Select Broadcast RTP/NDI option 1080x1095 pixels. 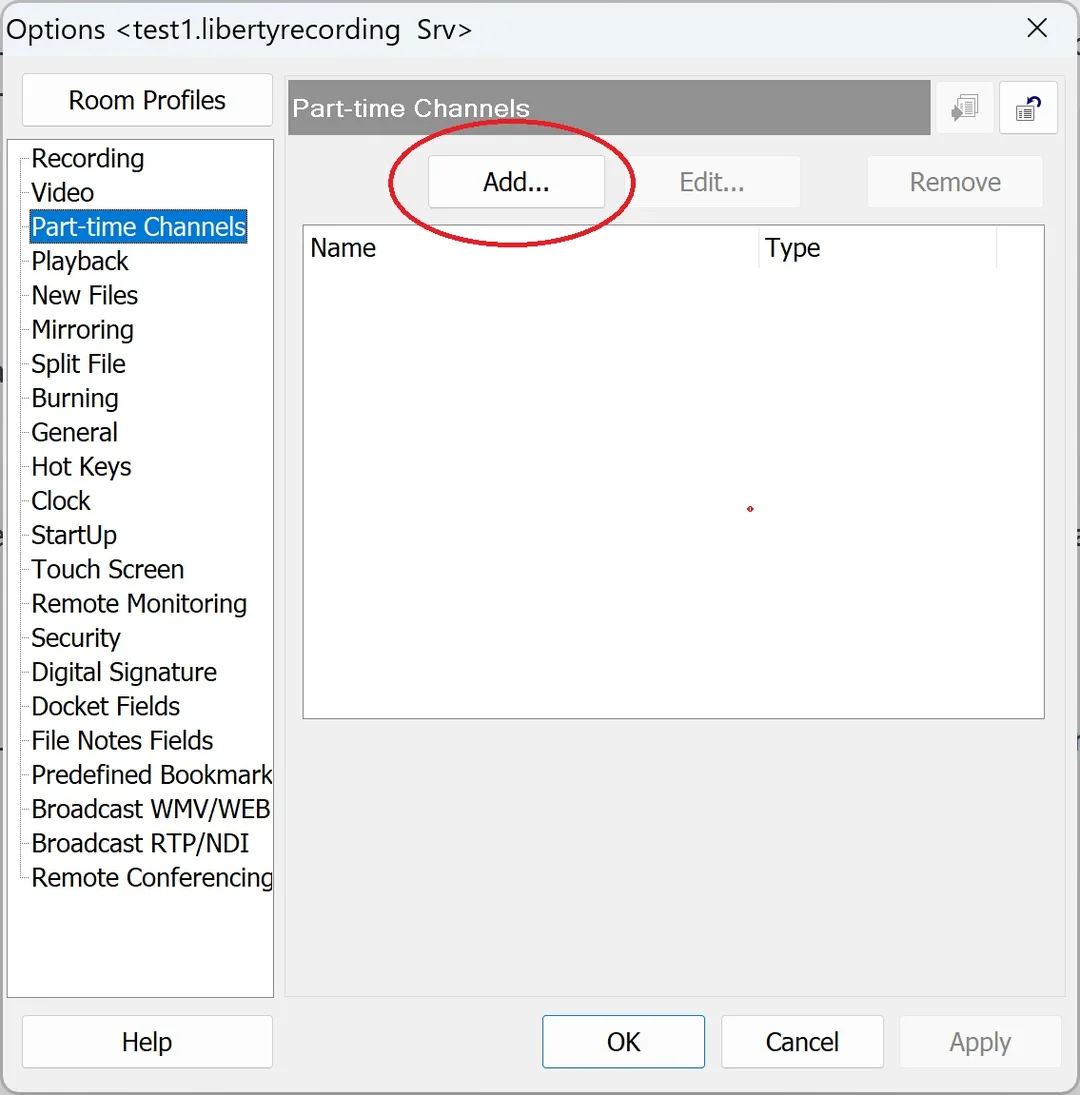pyautogui.click(x=140, y=843)
